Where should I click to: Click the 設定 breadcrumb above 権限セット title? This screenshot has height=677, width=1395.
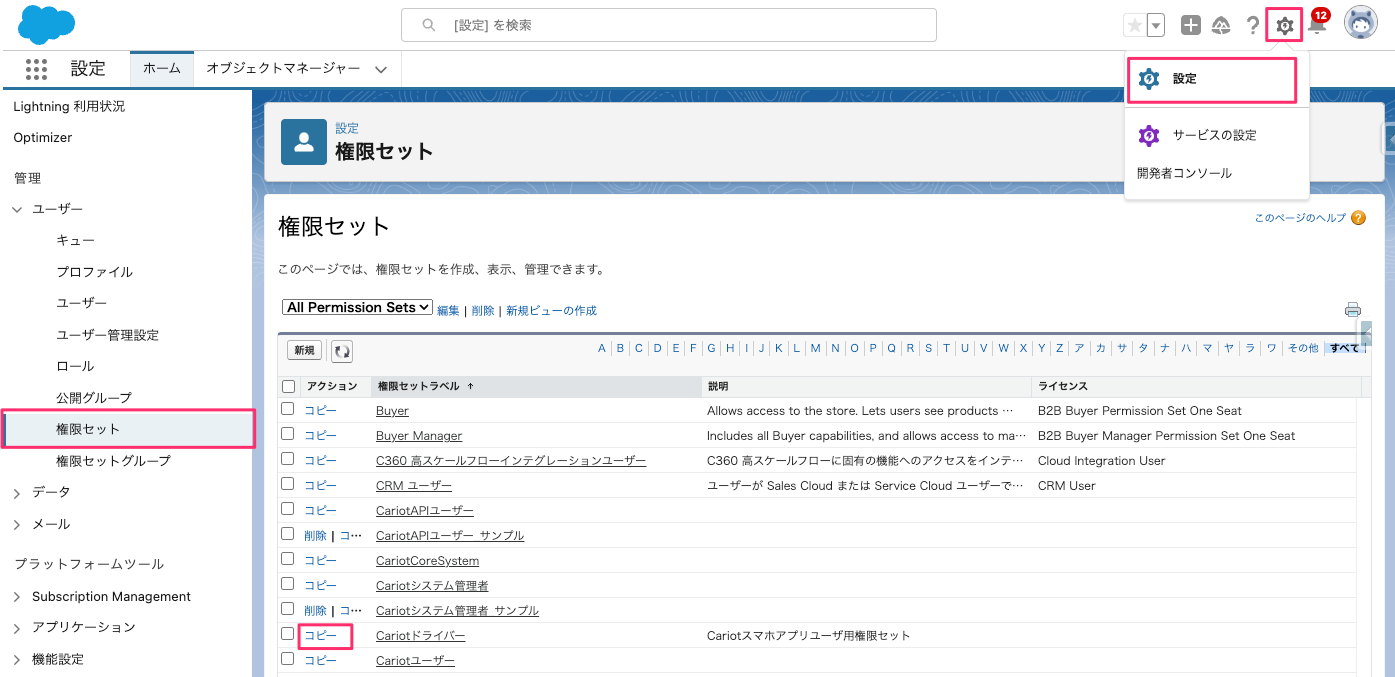click(x=347, y=128)
